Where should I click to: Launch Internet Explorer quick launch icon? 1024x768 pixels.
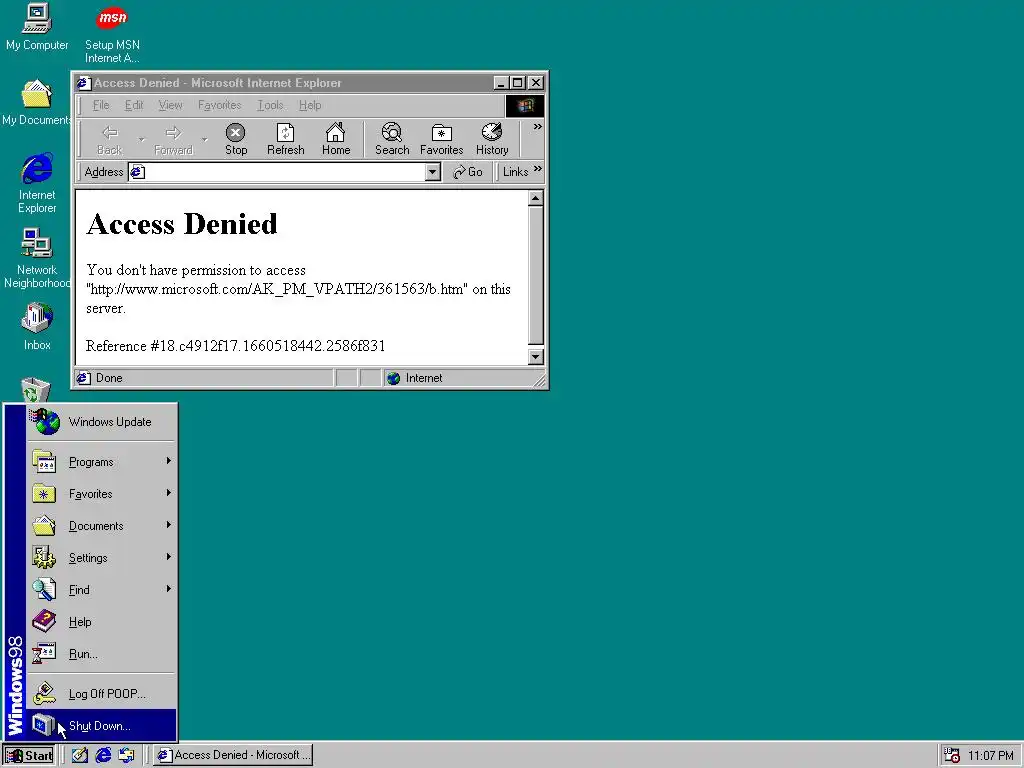(x=103, y=756)
